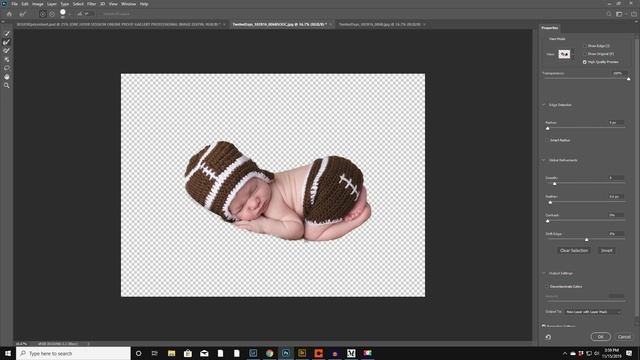The image size is (640, 360).
Task: Open the Windows Start menu
Action: [x=8, y=353]
